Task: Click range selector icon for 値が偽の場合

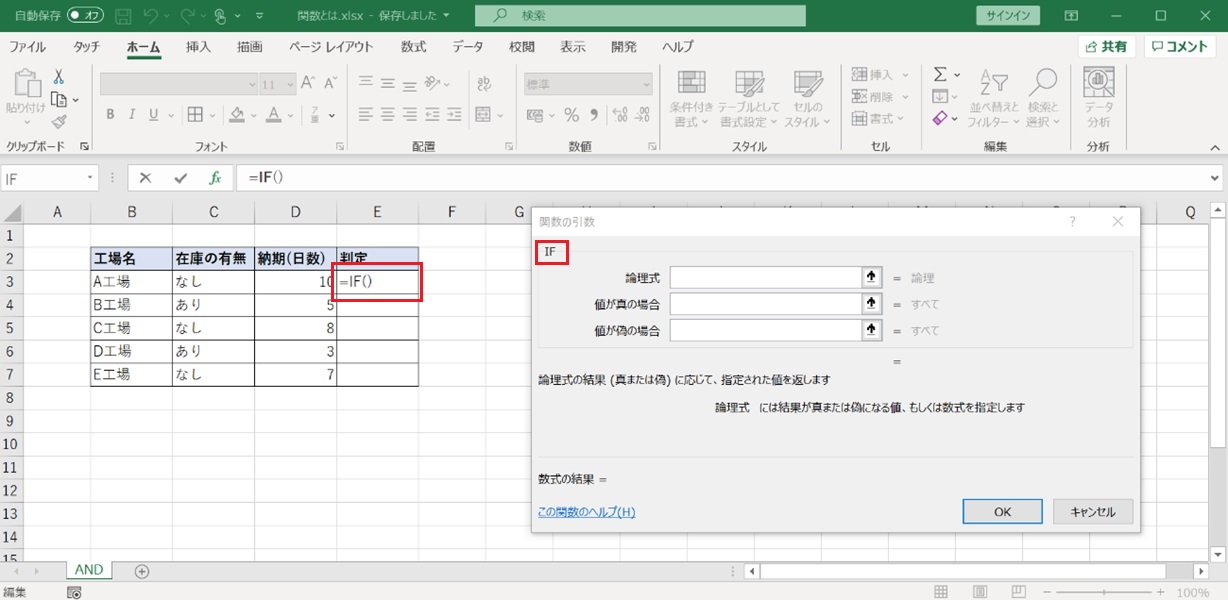Action: coord(872,330)
